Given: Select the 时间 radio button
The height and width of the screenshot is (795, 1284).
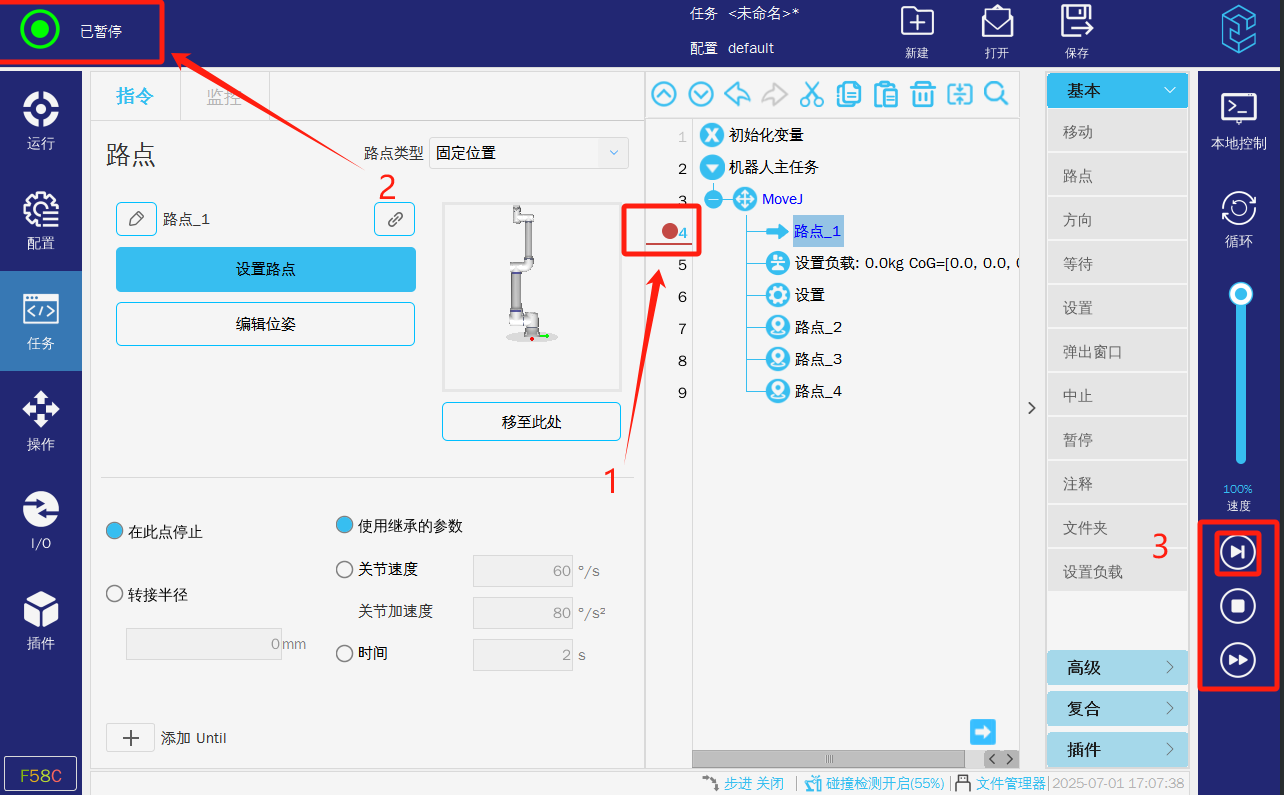Looking at the screenshot, I should coord(345,653).
